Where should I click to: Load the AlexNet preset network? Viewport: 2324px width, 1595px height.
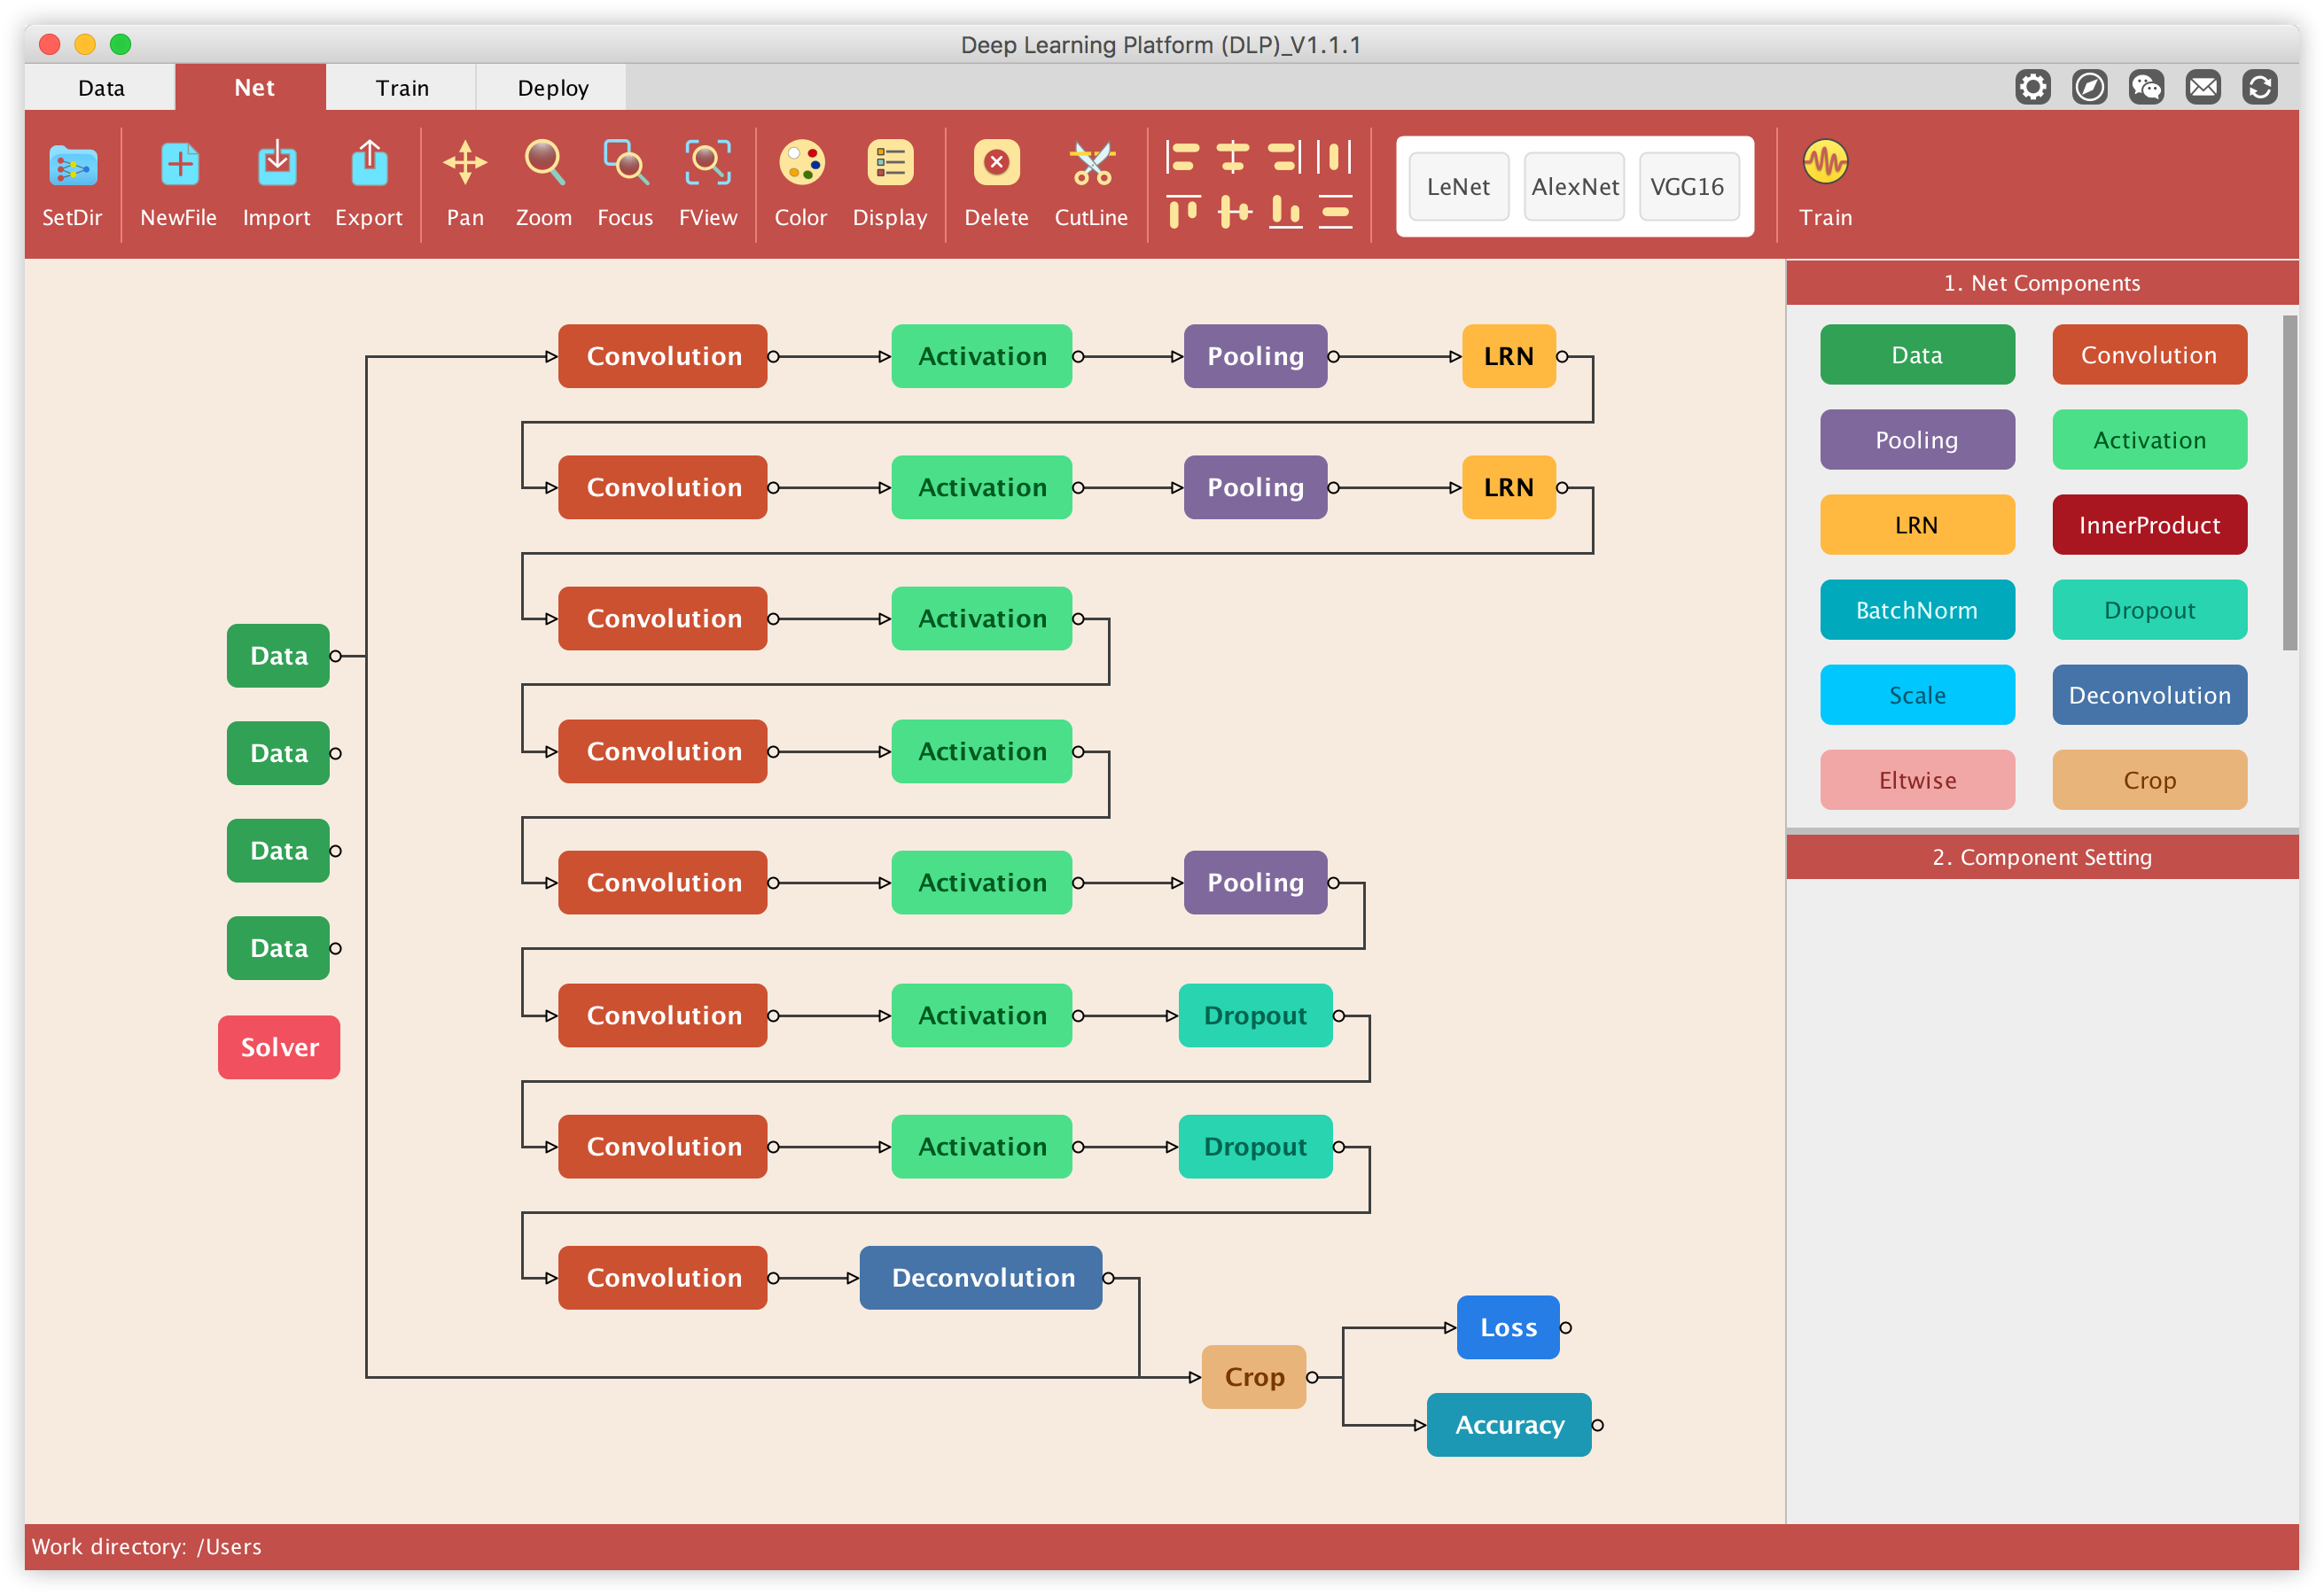pyautogui.click(x=1574, y=187)
